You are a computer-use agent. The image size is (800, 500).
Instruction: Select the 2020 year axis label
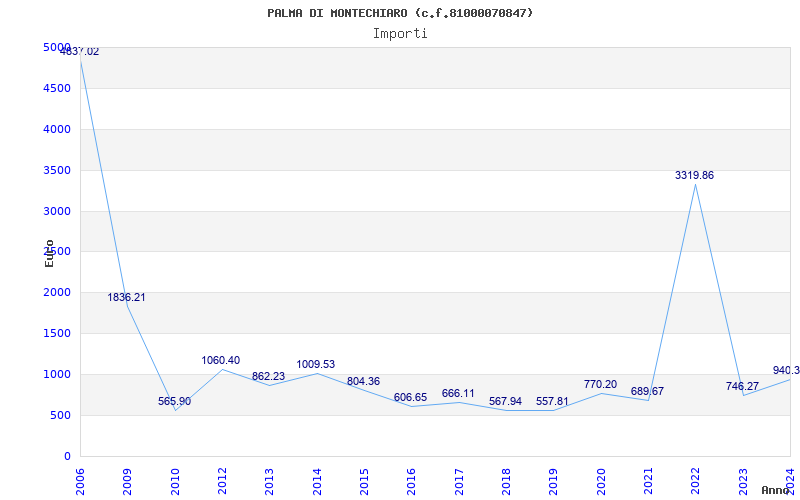pos(601,482)
